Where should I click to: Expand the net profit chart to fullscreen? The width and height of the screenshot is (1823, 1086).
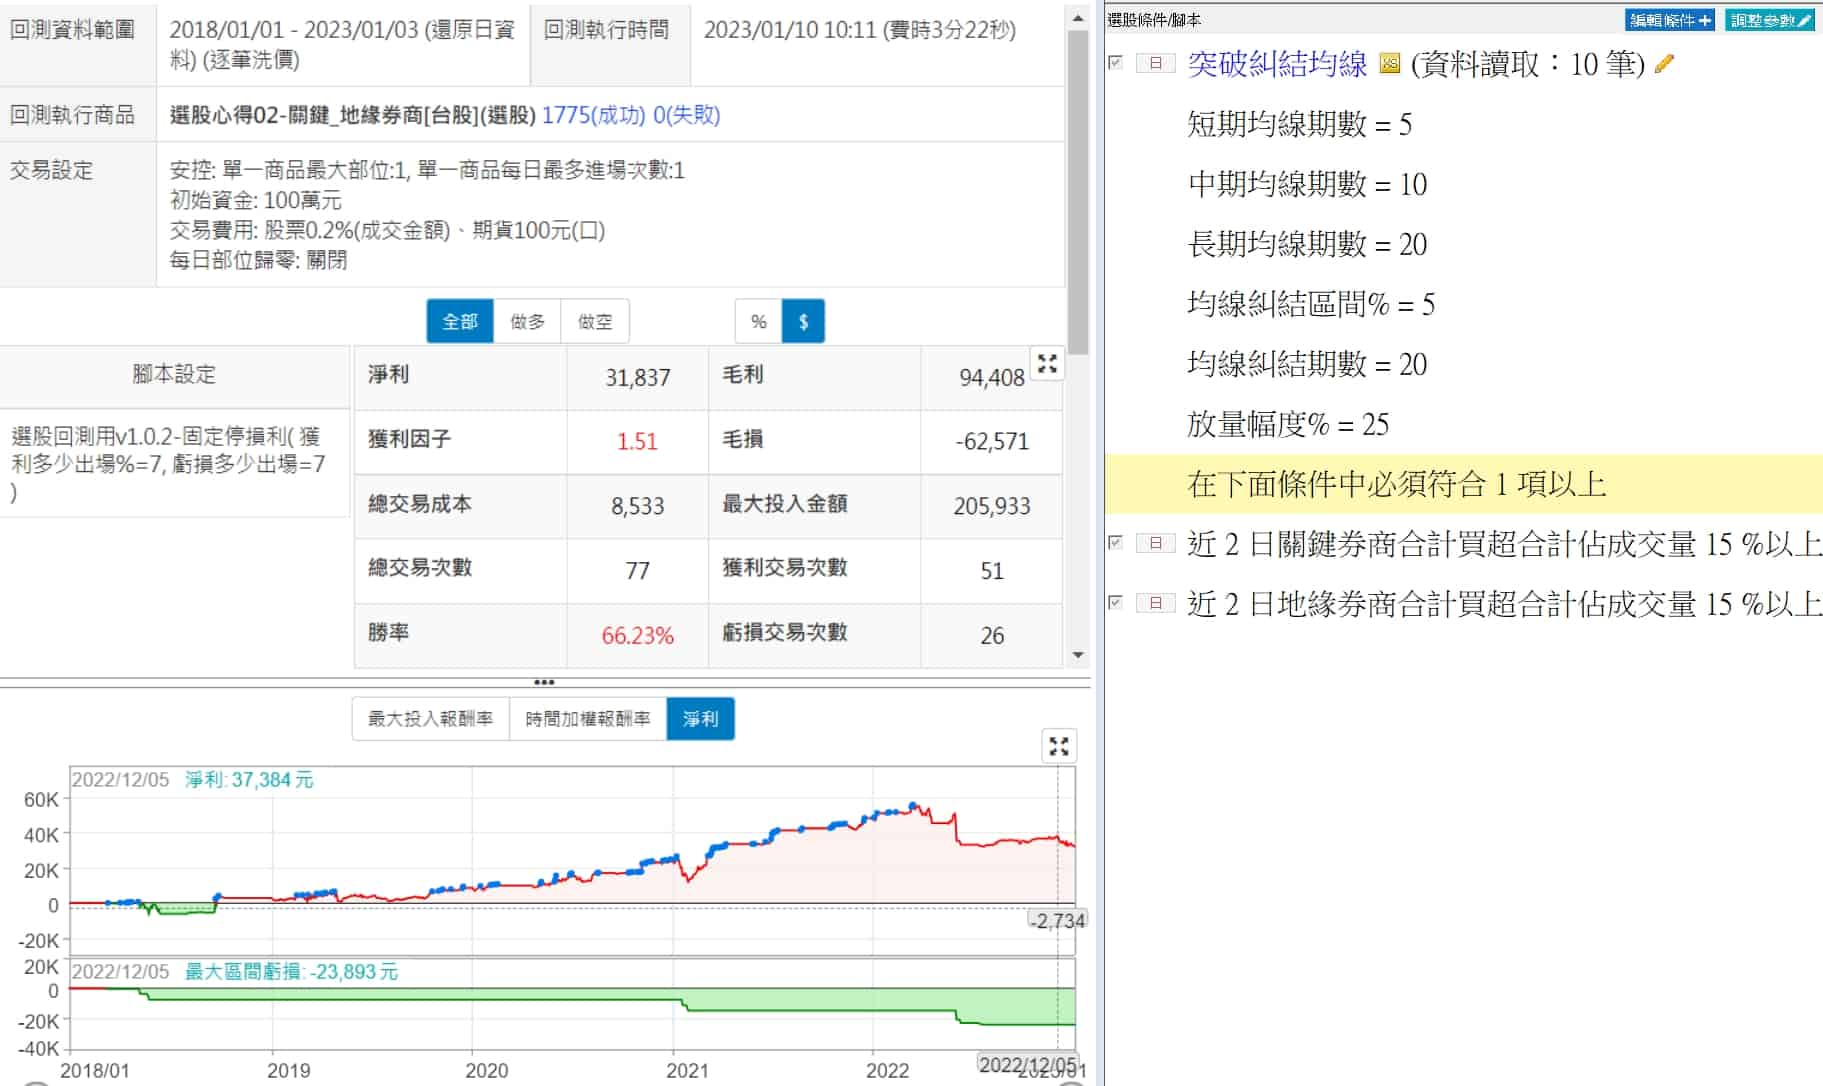click(1059, 746)
